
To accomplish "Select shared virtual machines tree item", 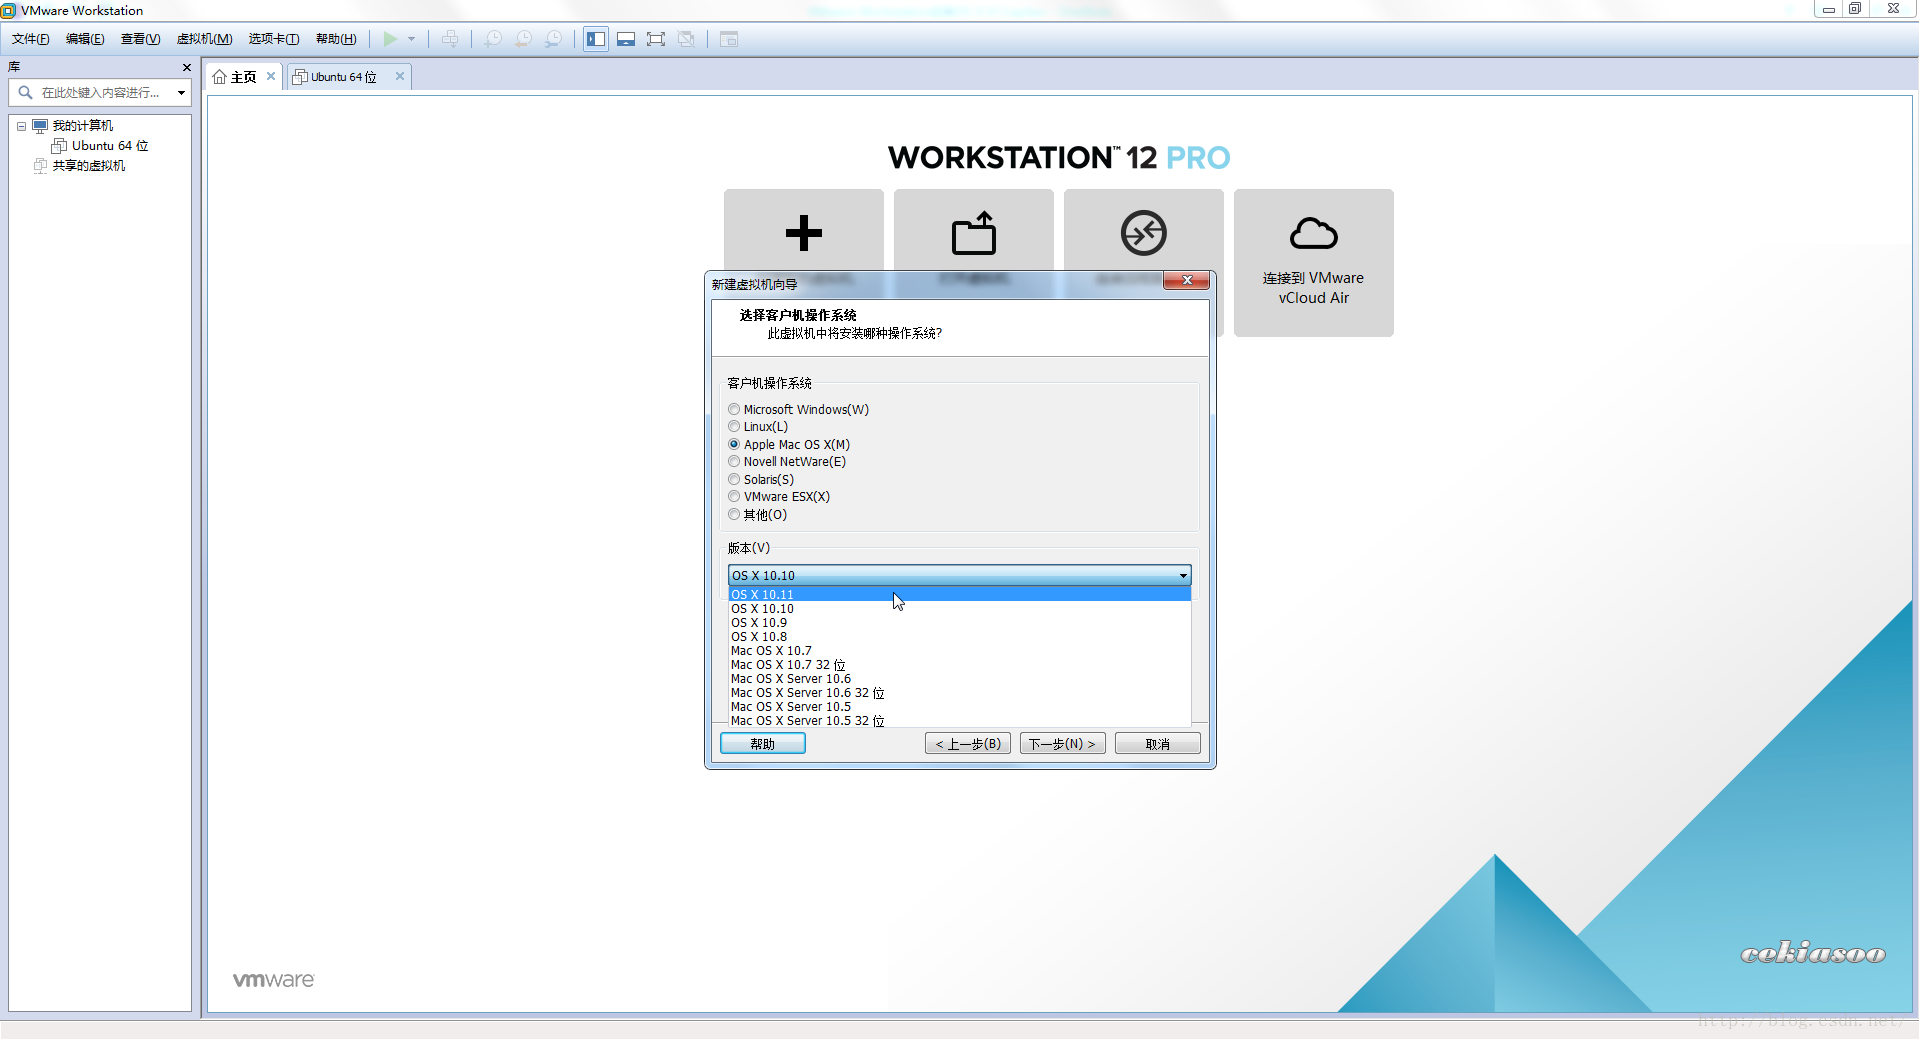I will 88,166.
